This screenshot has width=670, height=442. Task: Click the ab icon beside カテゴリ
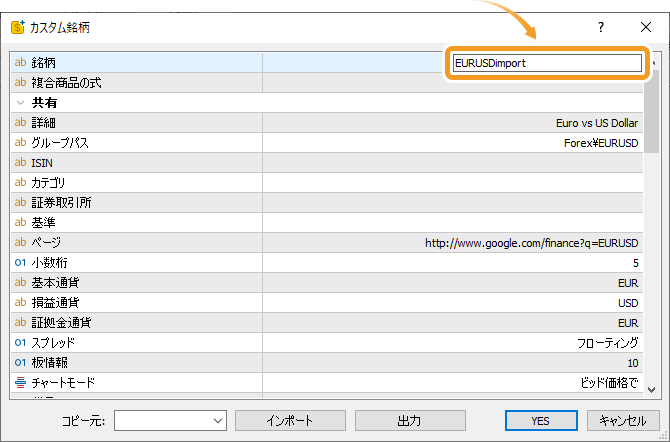(21, 182)
